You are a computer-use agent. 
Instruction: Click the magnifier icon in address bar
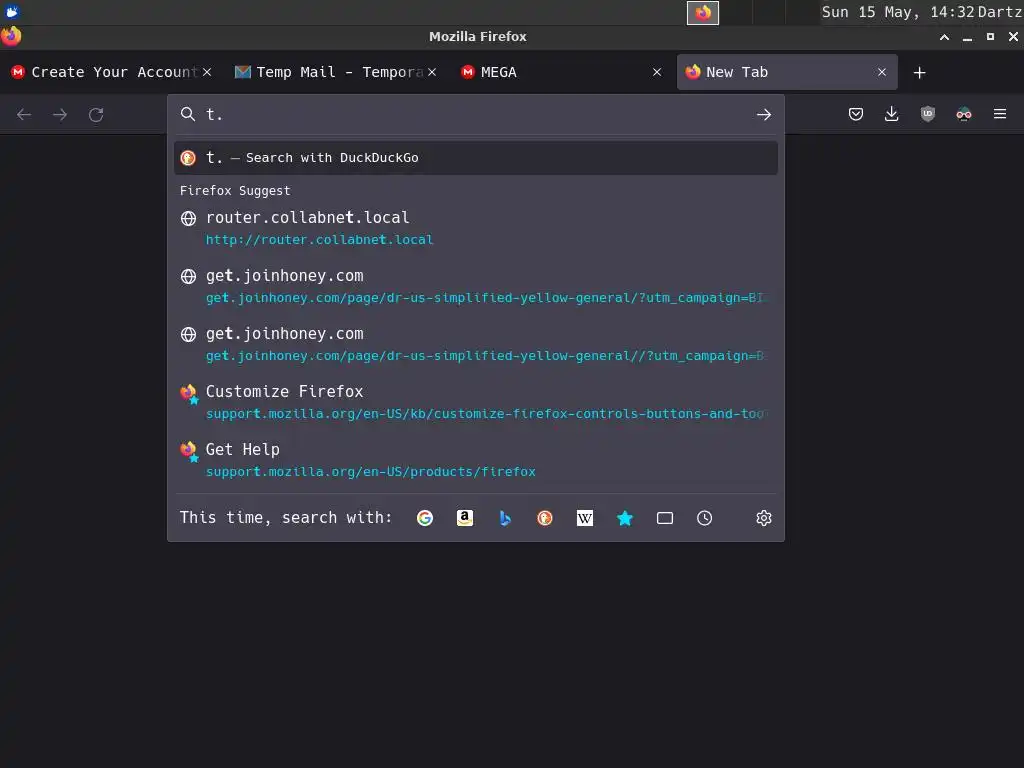click(188, 114)
